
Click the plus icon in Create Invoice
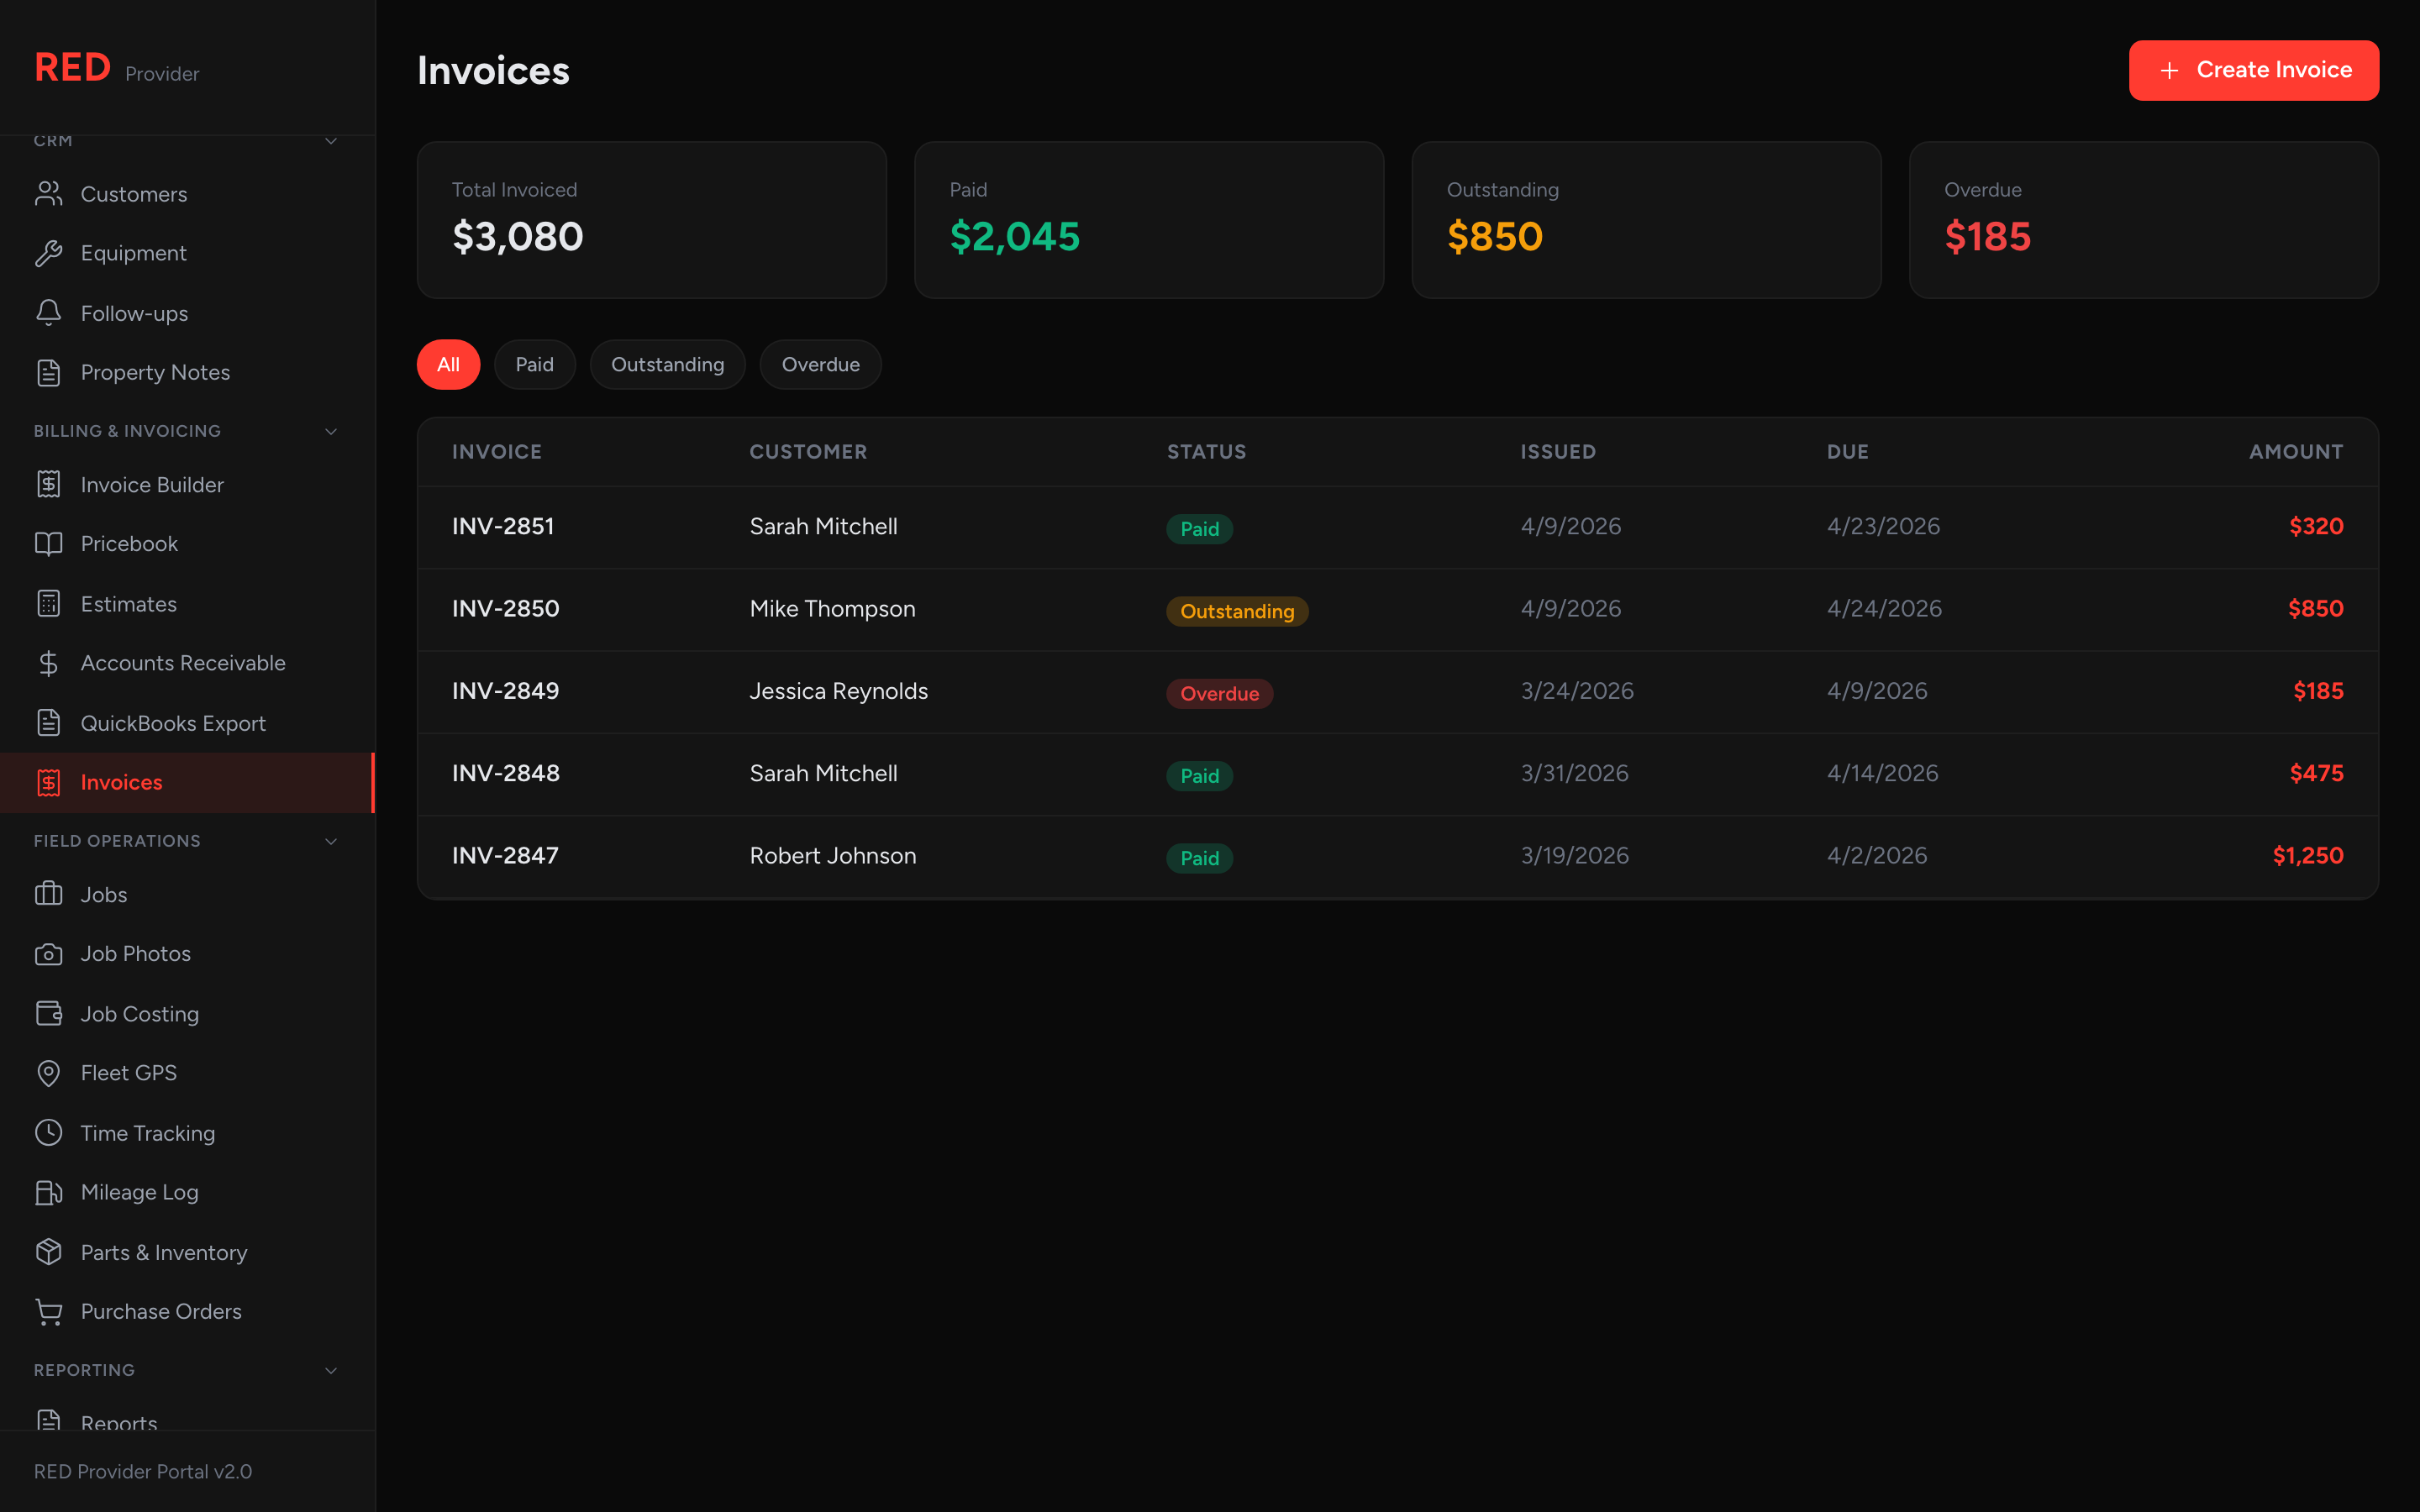[2169, 70]
